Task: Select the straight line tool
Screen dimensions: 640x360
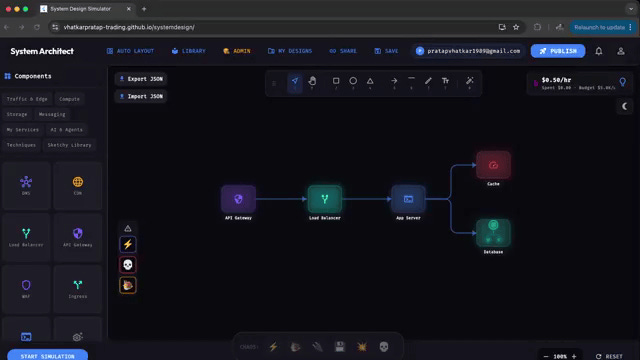Action: (411, 81)
